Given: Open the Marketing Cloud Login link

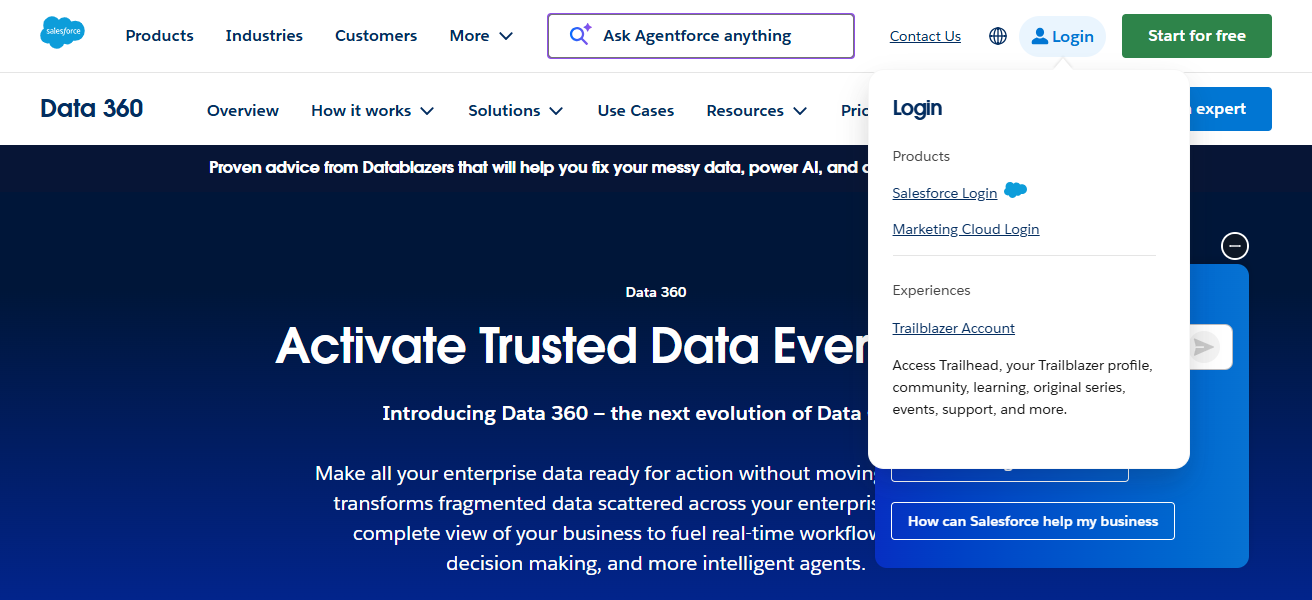Looking at the screenshot, I should pos(966,229).
